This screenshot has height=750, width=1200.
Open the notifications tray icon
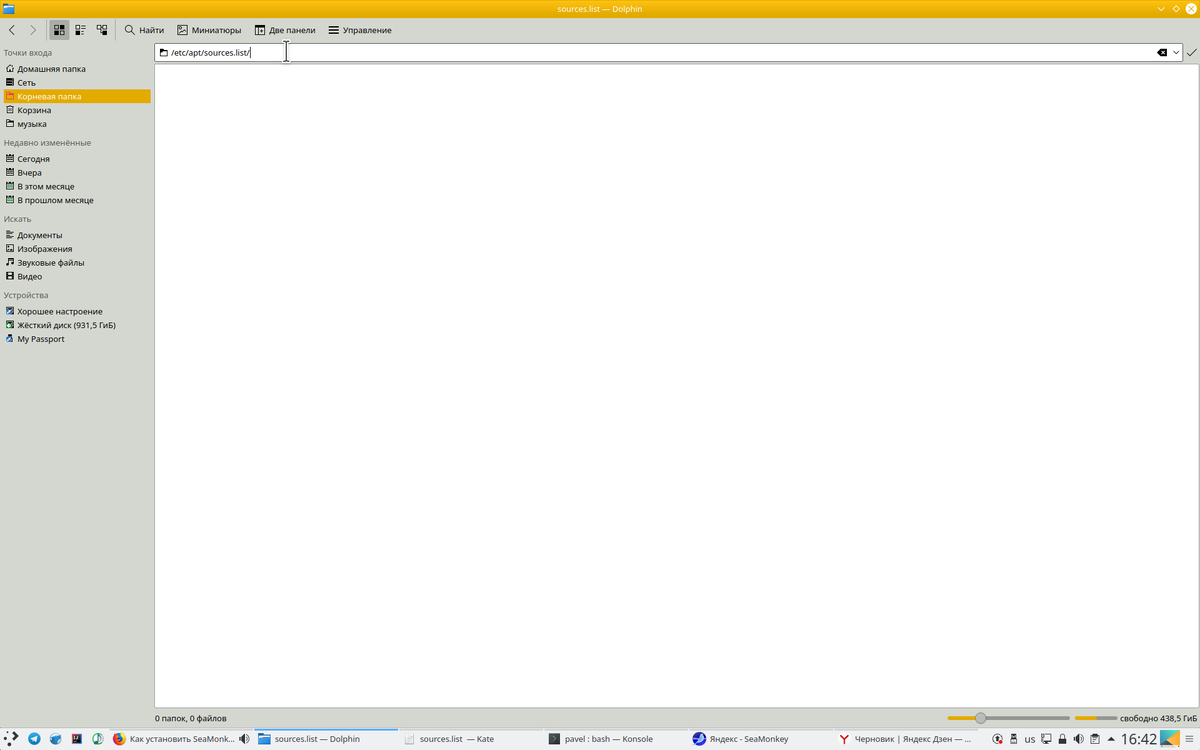997,739
